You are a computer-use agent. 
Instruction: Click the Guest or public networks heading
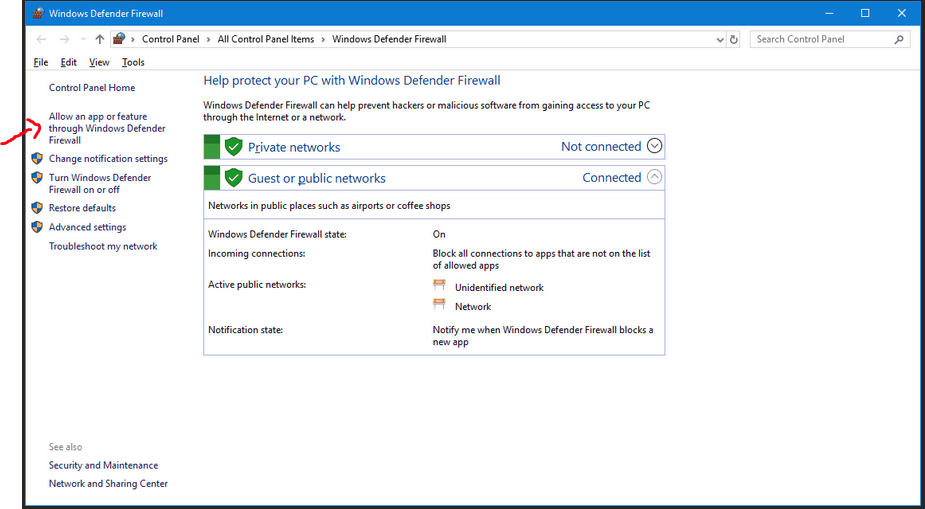(x=317, y=178)
